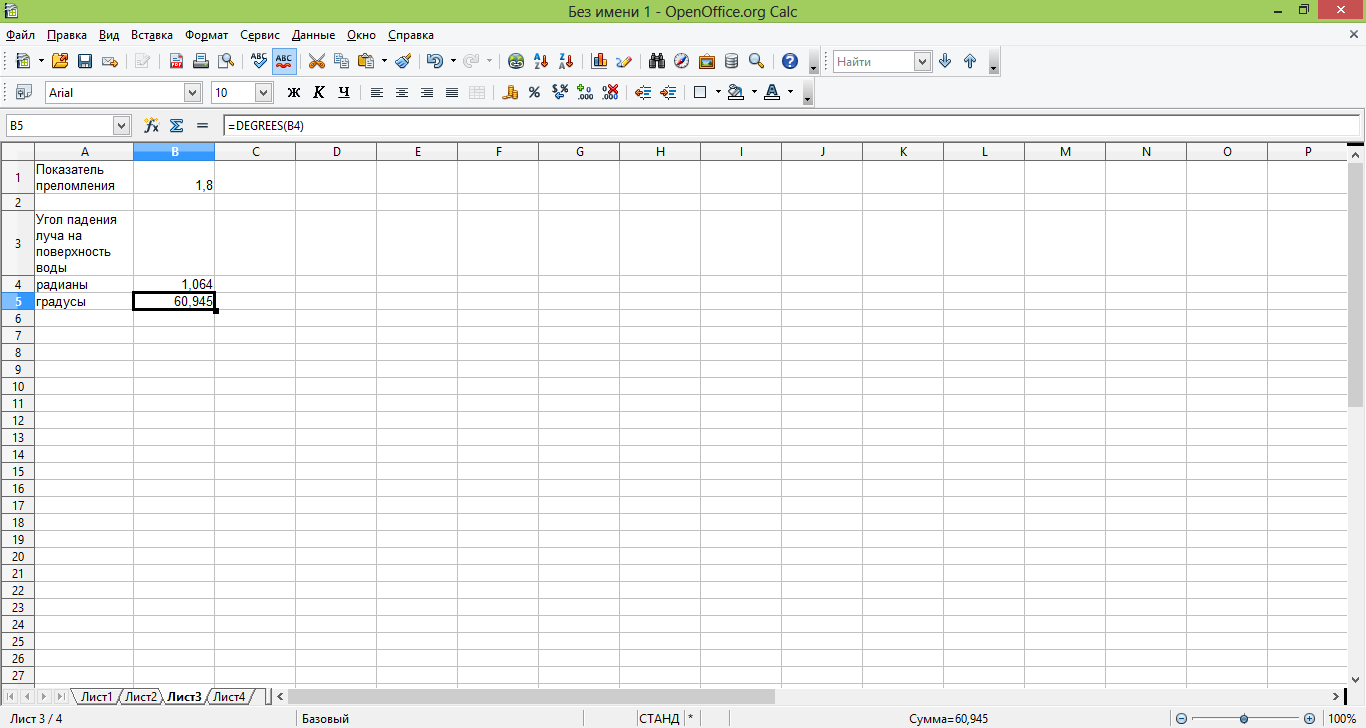Open the Правка menu
Image resolution: width=1366 pixels, height=728 pixels.
pos(67,35)
